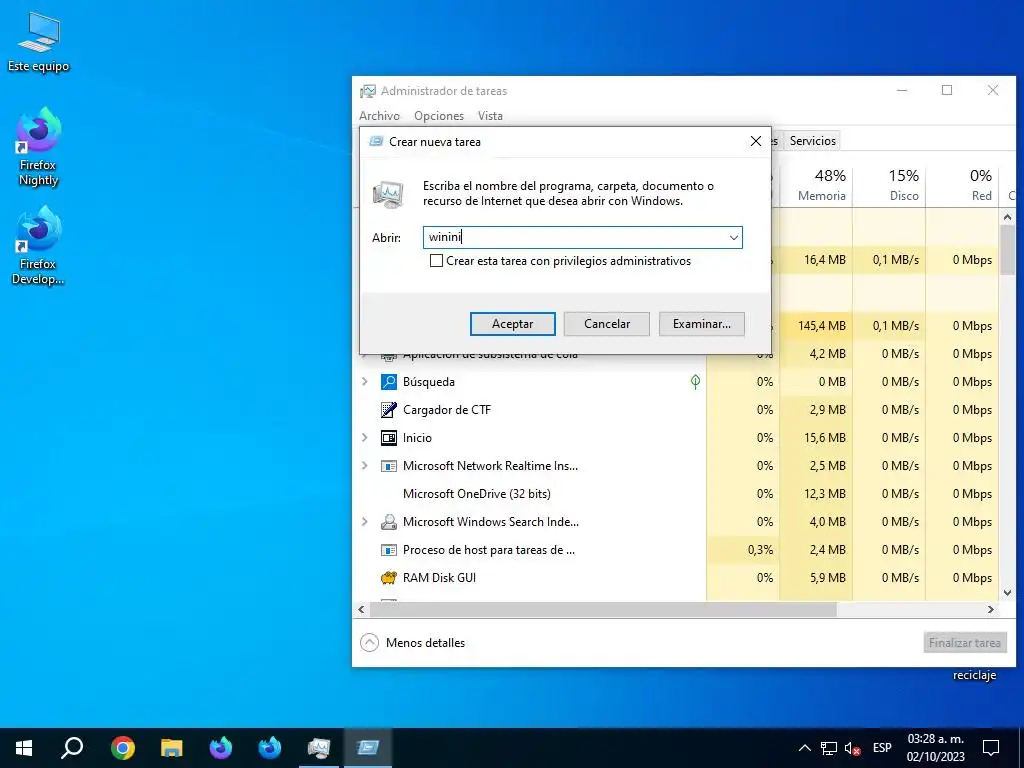Open the Vista menu in Task Manager
The width and height of the screenshot is (1024, 768).
point(490,116)
